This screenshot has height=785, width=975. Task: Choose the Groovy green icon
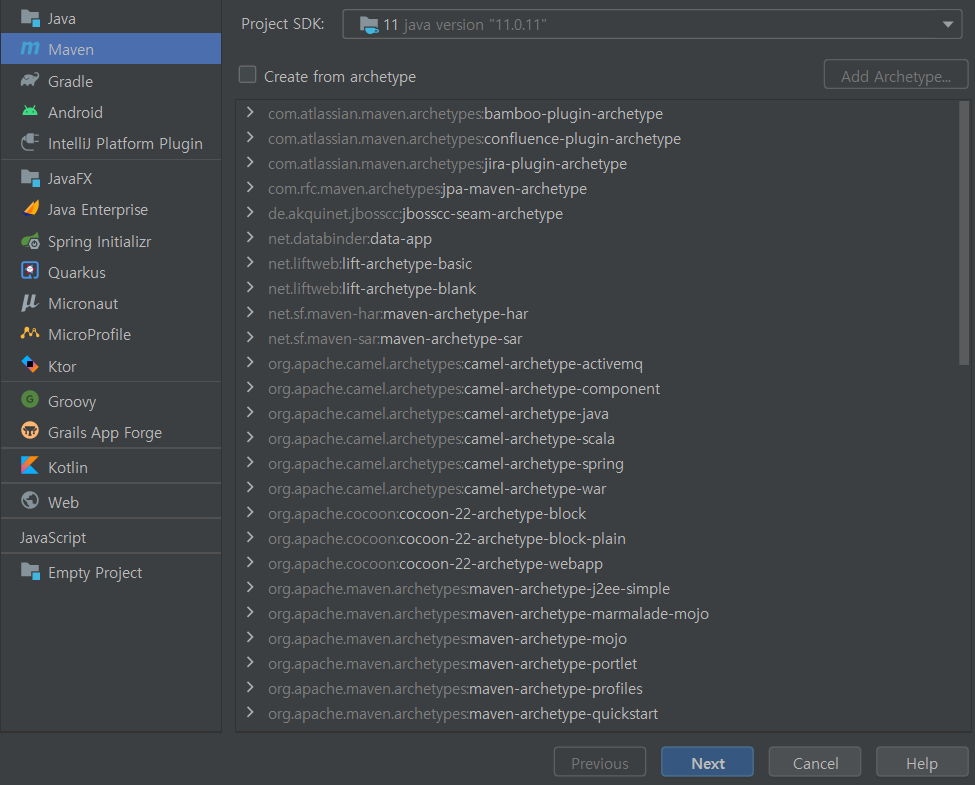[30, 400]
